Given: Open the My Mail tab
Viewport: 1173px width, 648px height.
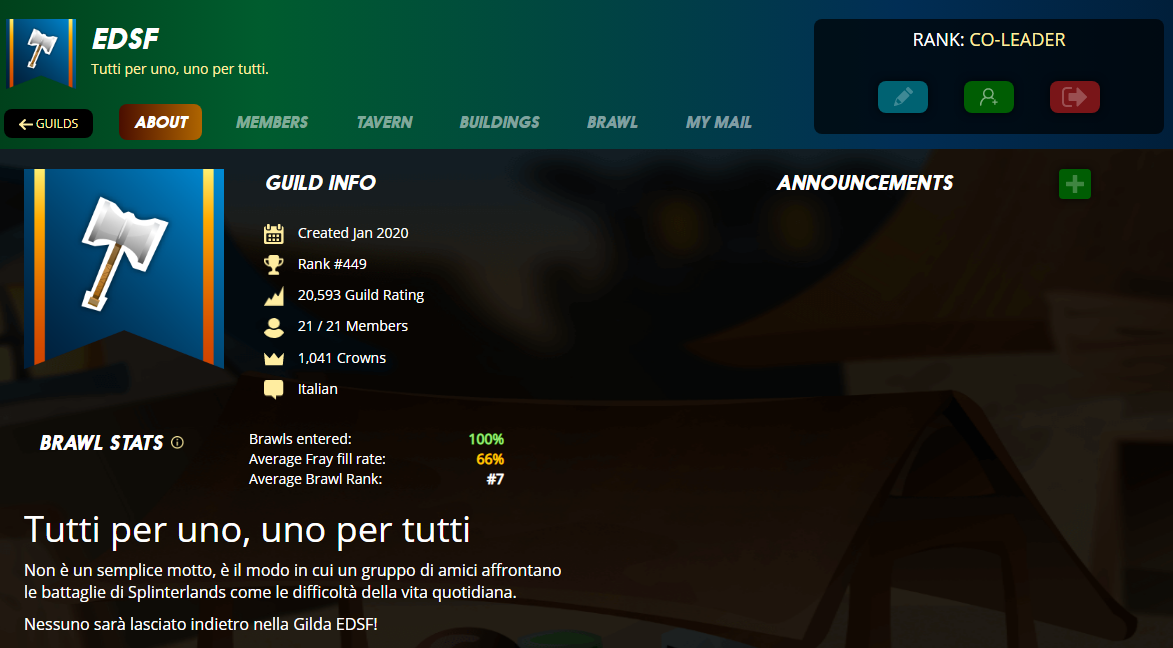Looking at the screenshot, I should 719,122.
